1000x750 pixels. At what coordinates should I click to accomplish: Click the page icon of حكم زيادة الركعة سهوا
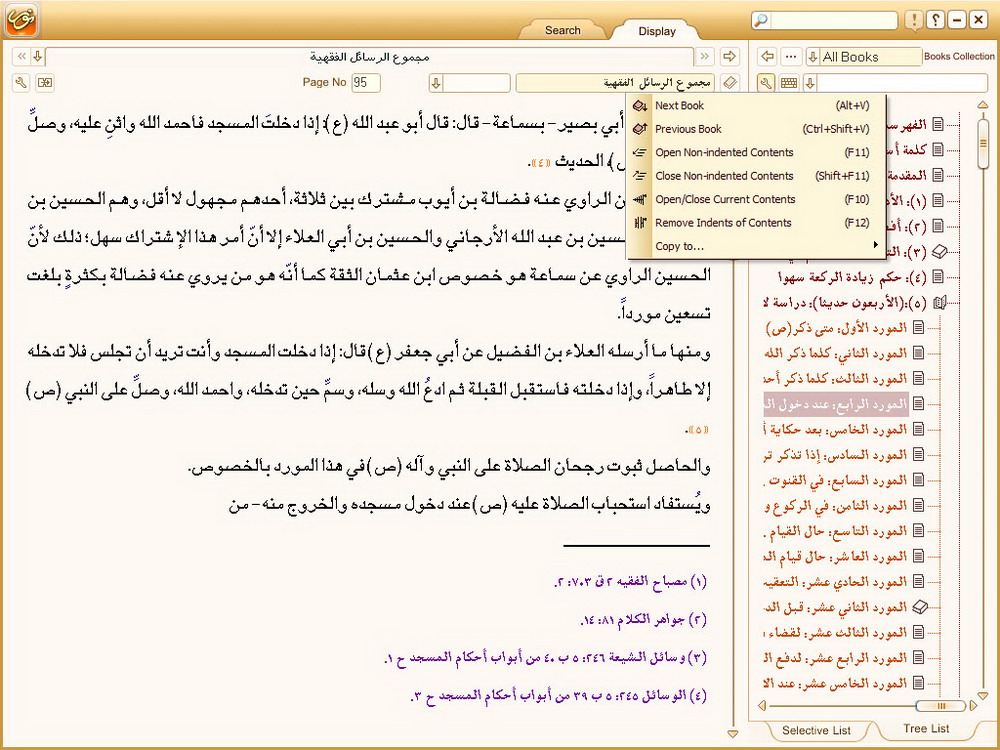click(938, 277)
